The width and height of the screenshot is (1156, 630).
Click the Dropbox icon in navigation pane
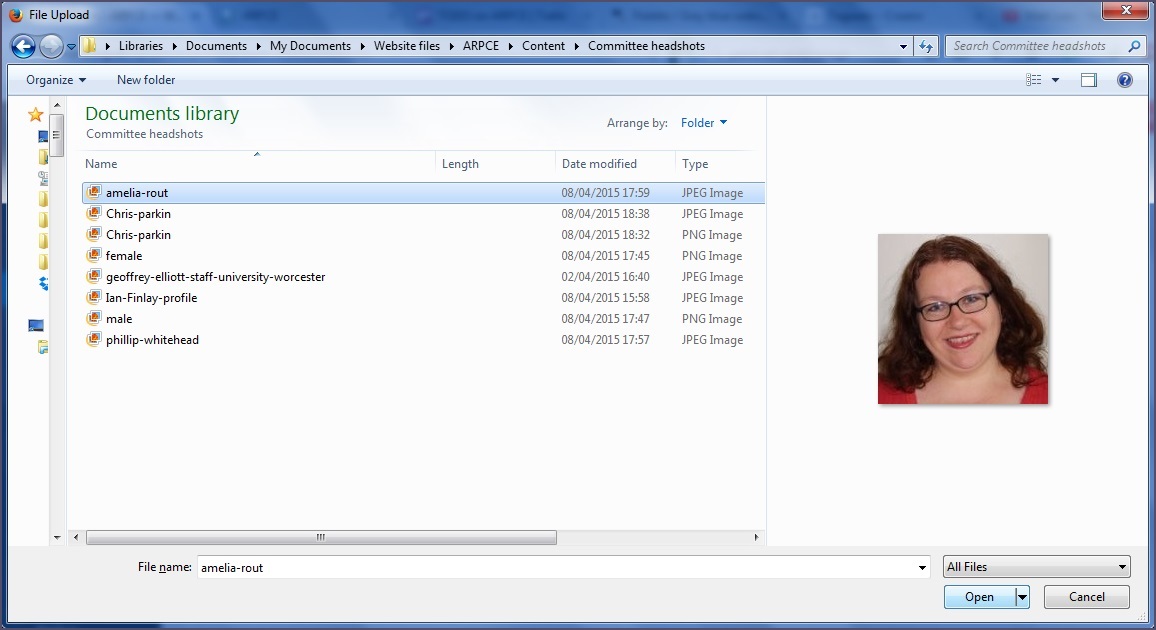(x=43, y=284)
